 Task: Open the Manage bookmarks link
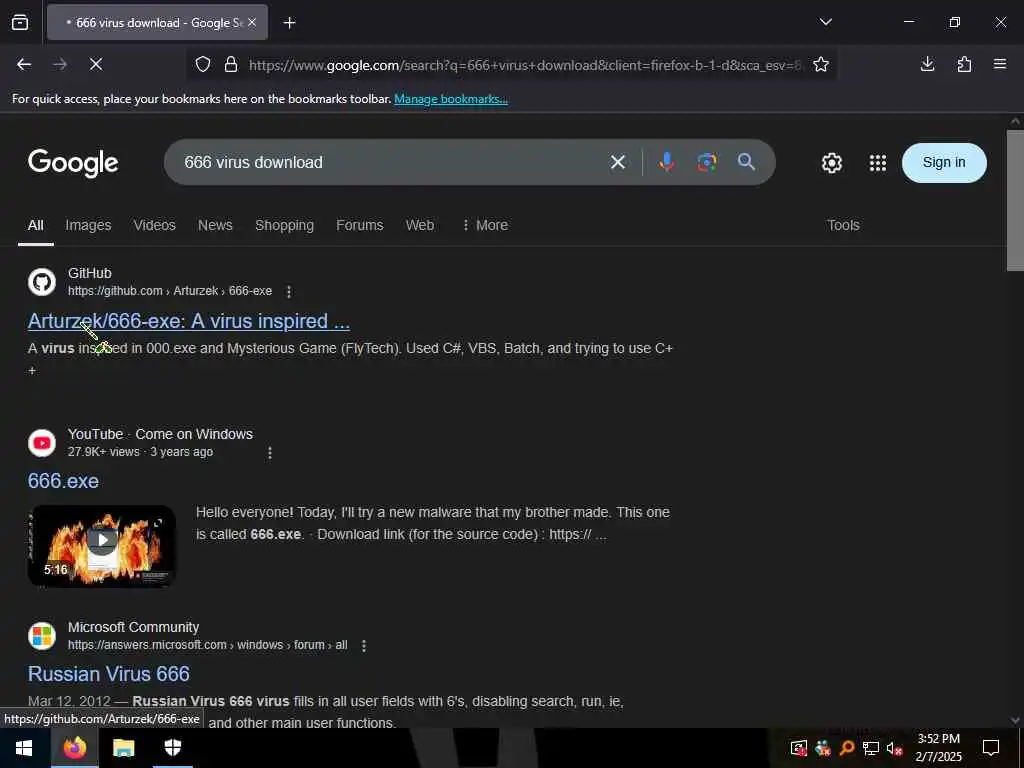pos(451,99)
